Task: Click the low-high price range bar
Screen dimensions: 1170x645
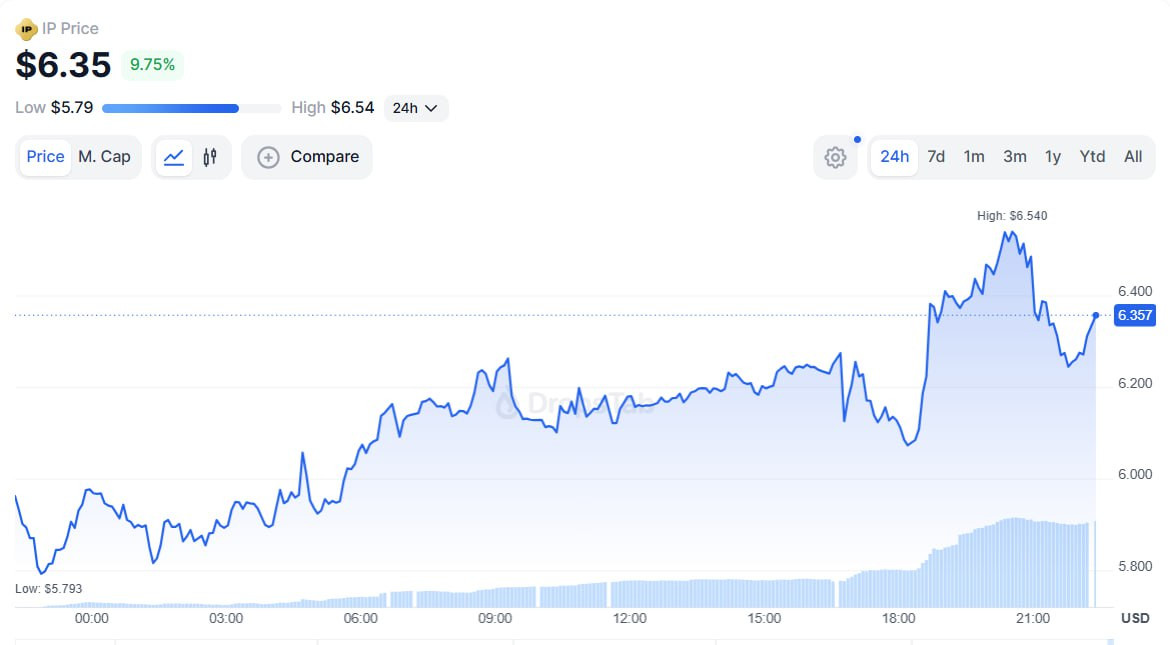Action: click(192, 108)
